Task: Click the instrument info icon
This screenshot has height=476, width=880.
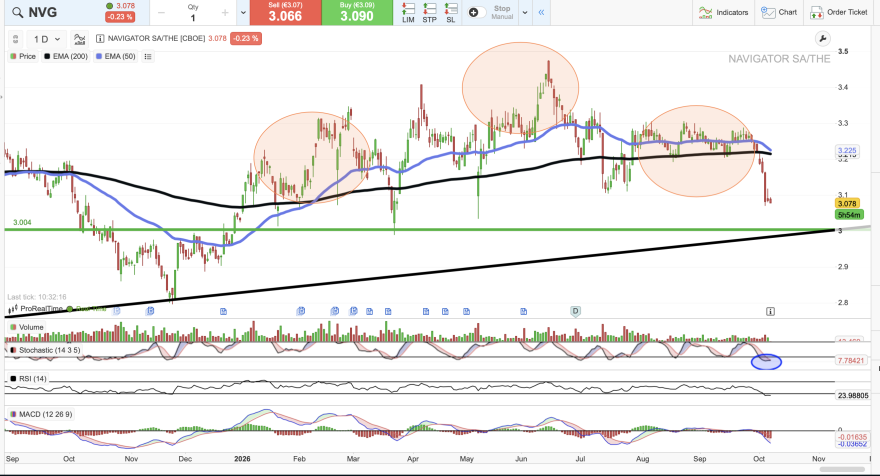Action: 100,39
